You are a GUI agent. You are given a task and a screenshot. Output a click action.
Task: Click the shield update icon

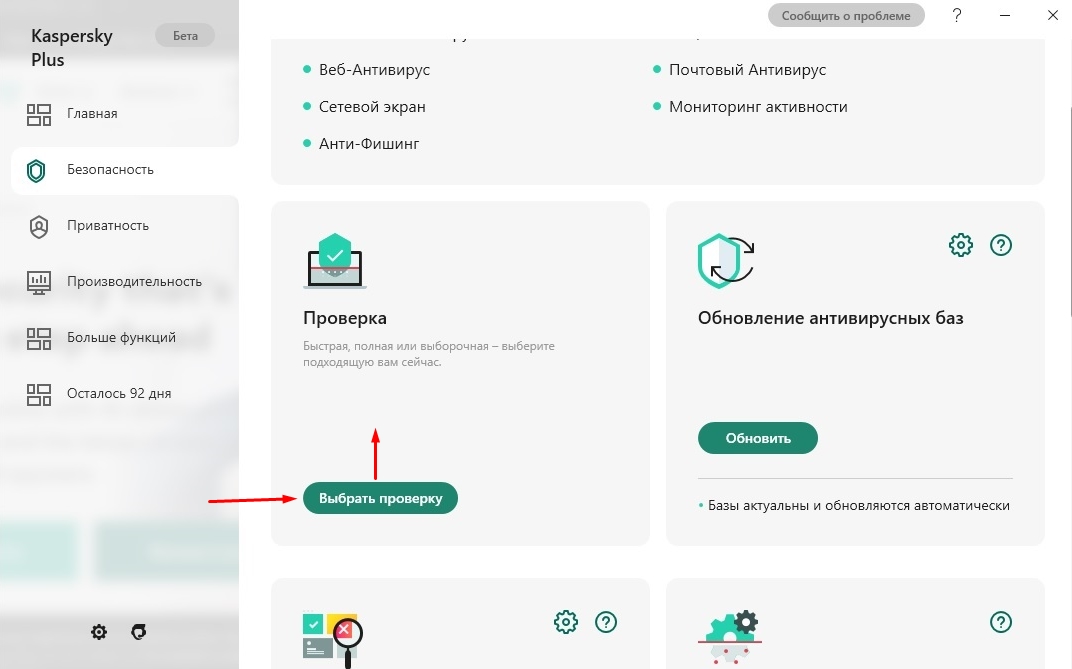(725, 260)
